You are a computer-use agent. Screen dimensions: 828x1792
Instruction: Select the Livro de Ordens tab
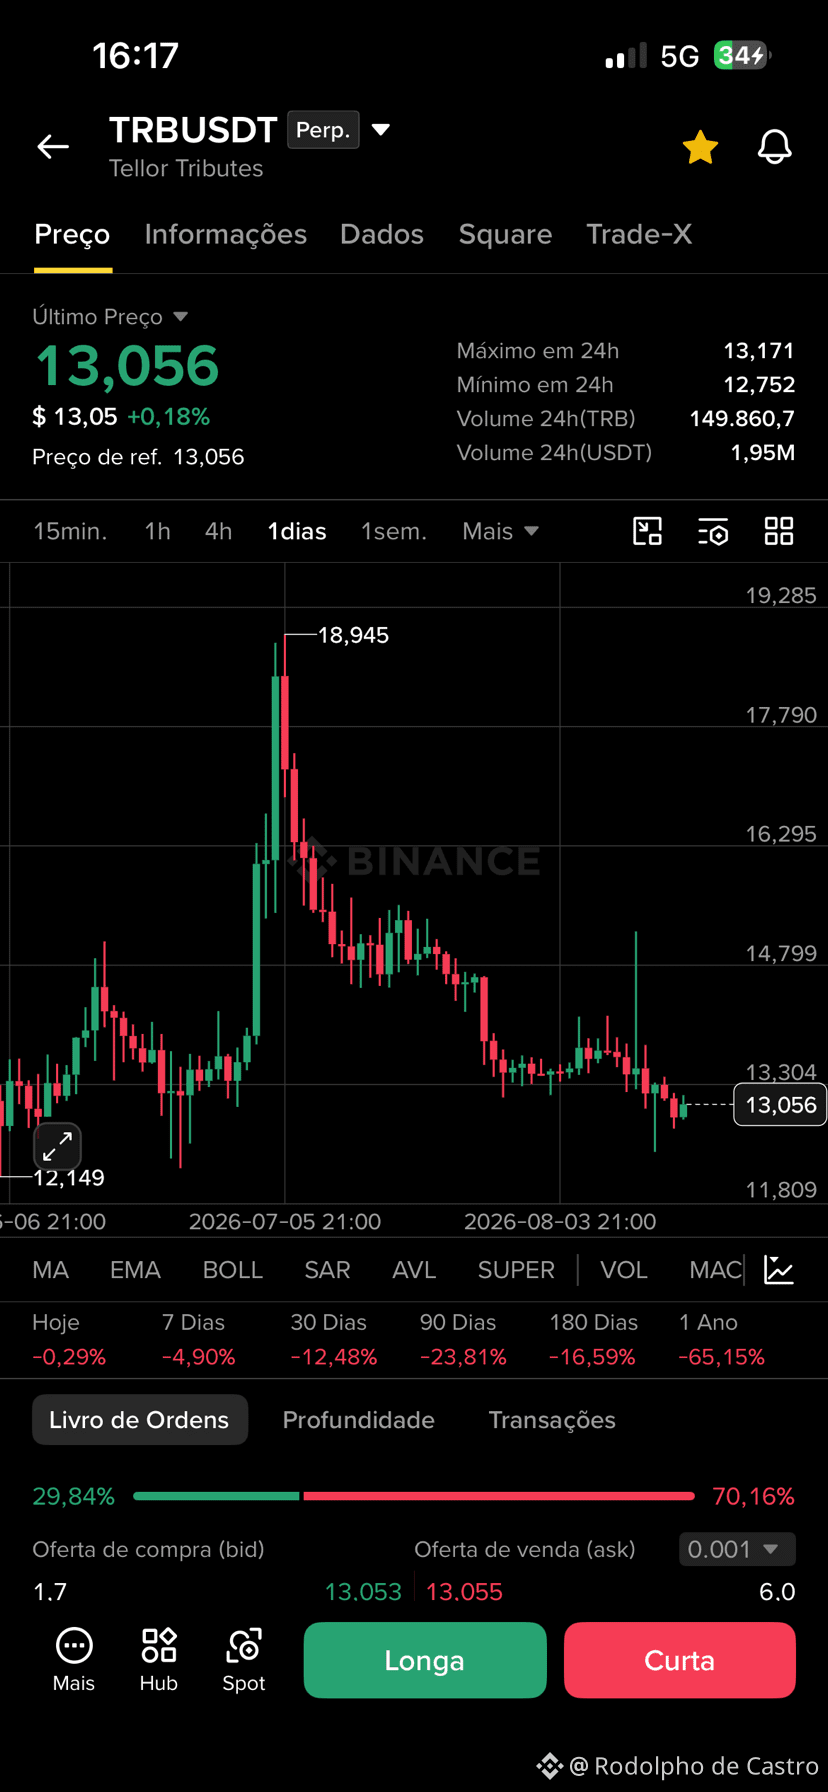pyautogui.click(x=139, y=1420)
